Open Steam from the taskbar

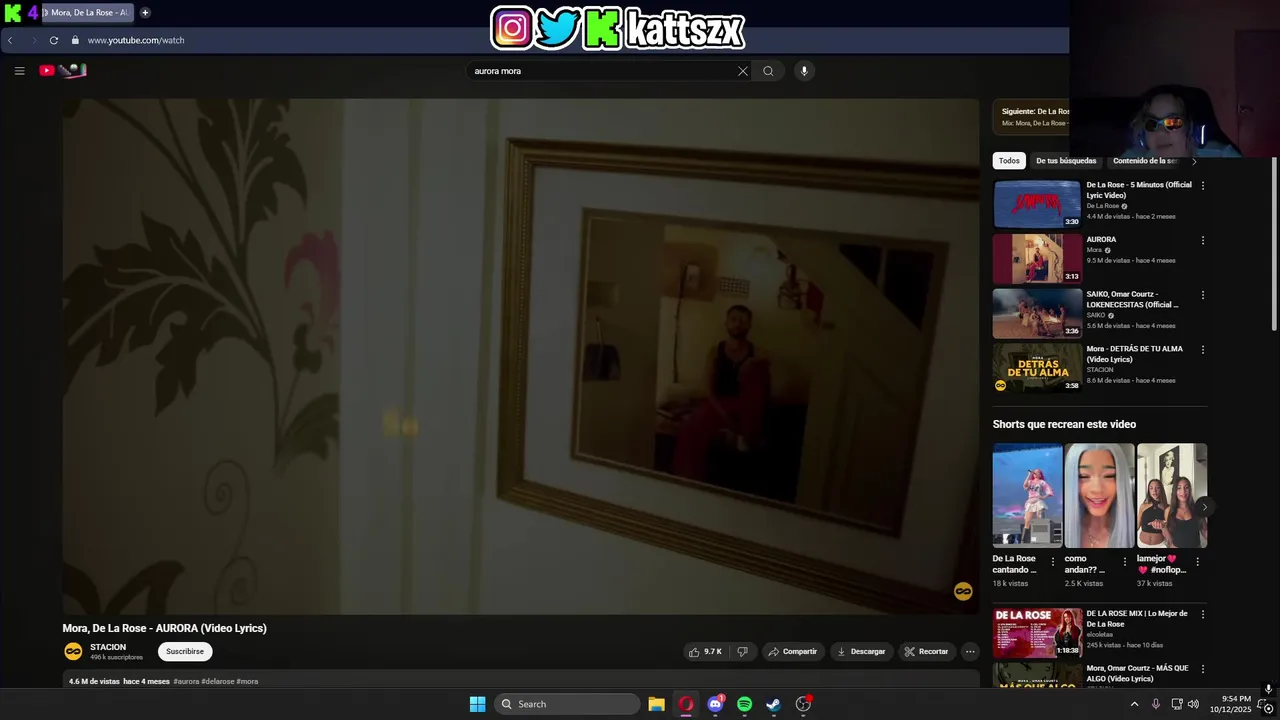pos(773,704)
